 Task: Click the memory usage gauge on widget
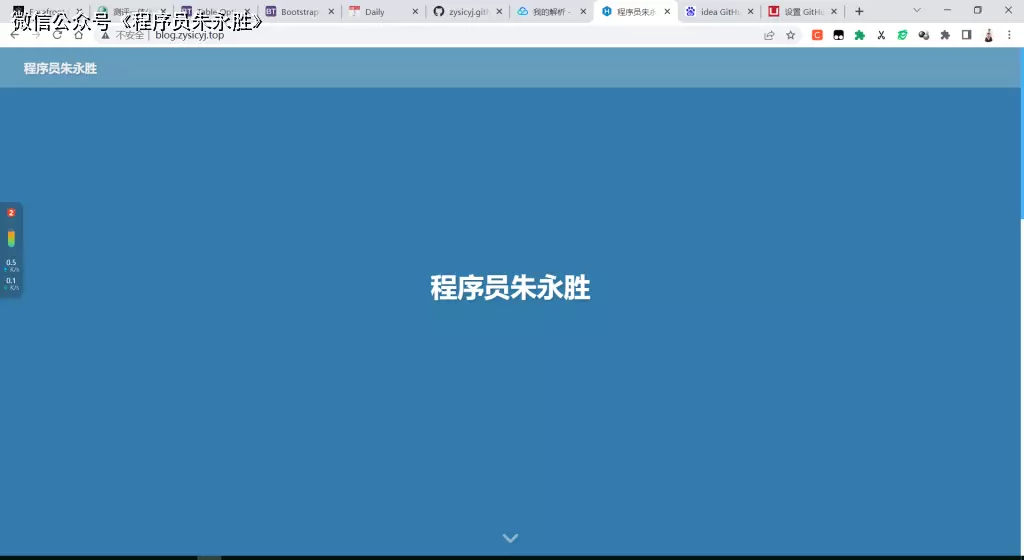(11, 238)
